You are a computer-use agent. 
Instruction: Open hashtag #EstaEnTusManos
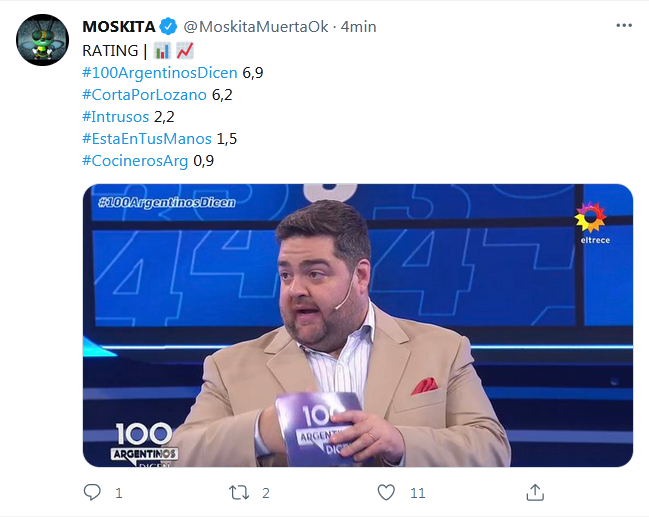tap(147, 139)
